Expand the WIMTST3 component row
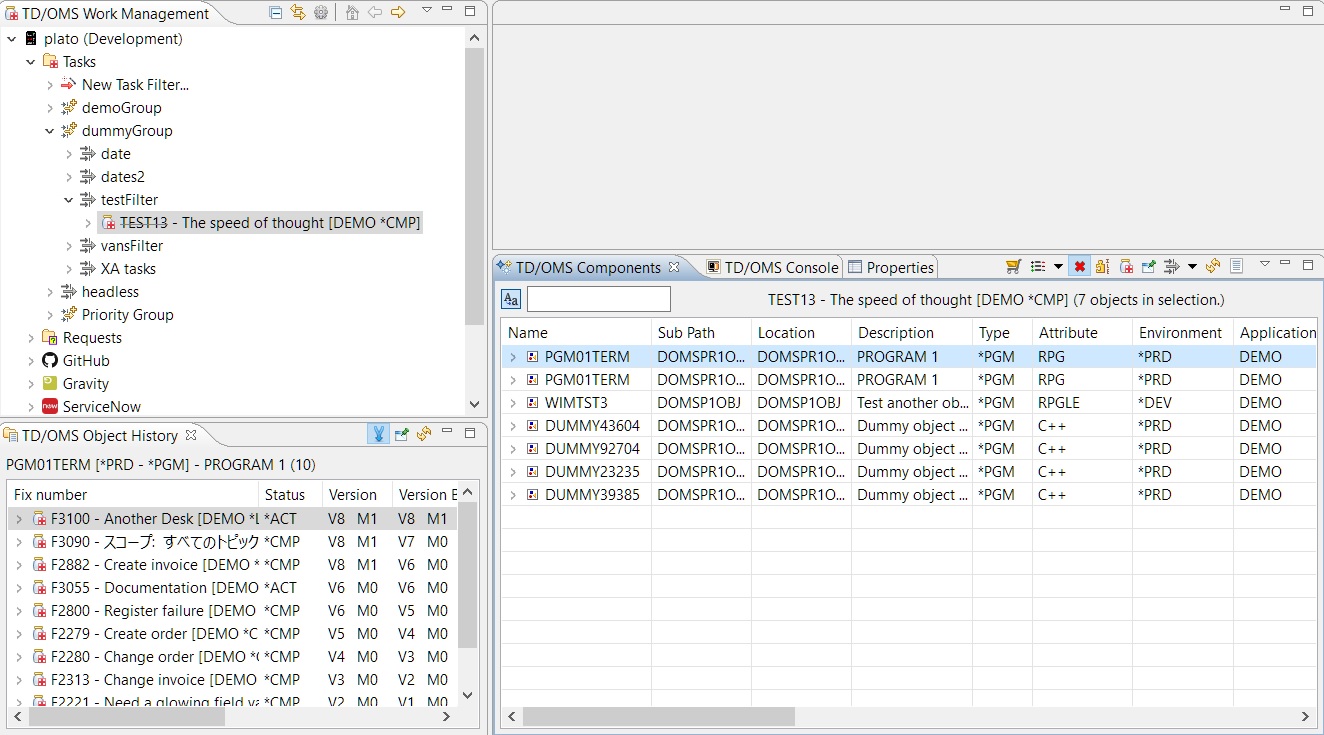Screen dimensions: 1324x735 point(513,403)
